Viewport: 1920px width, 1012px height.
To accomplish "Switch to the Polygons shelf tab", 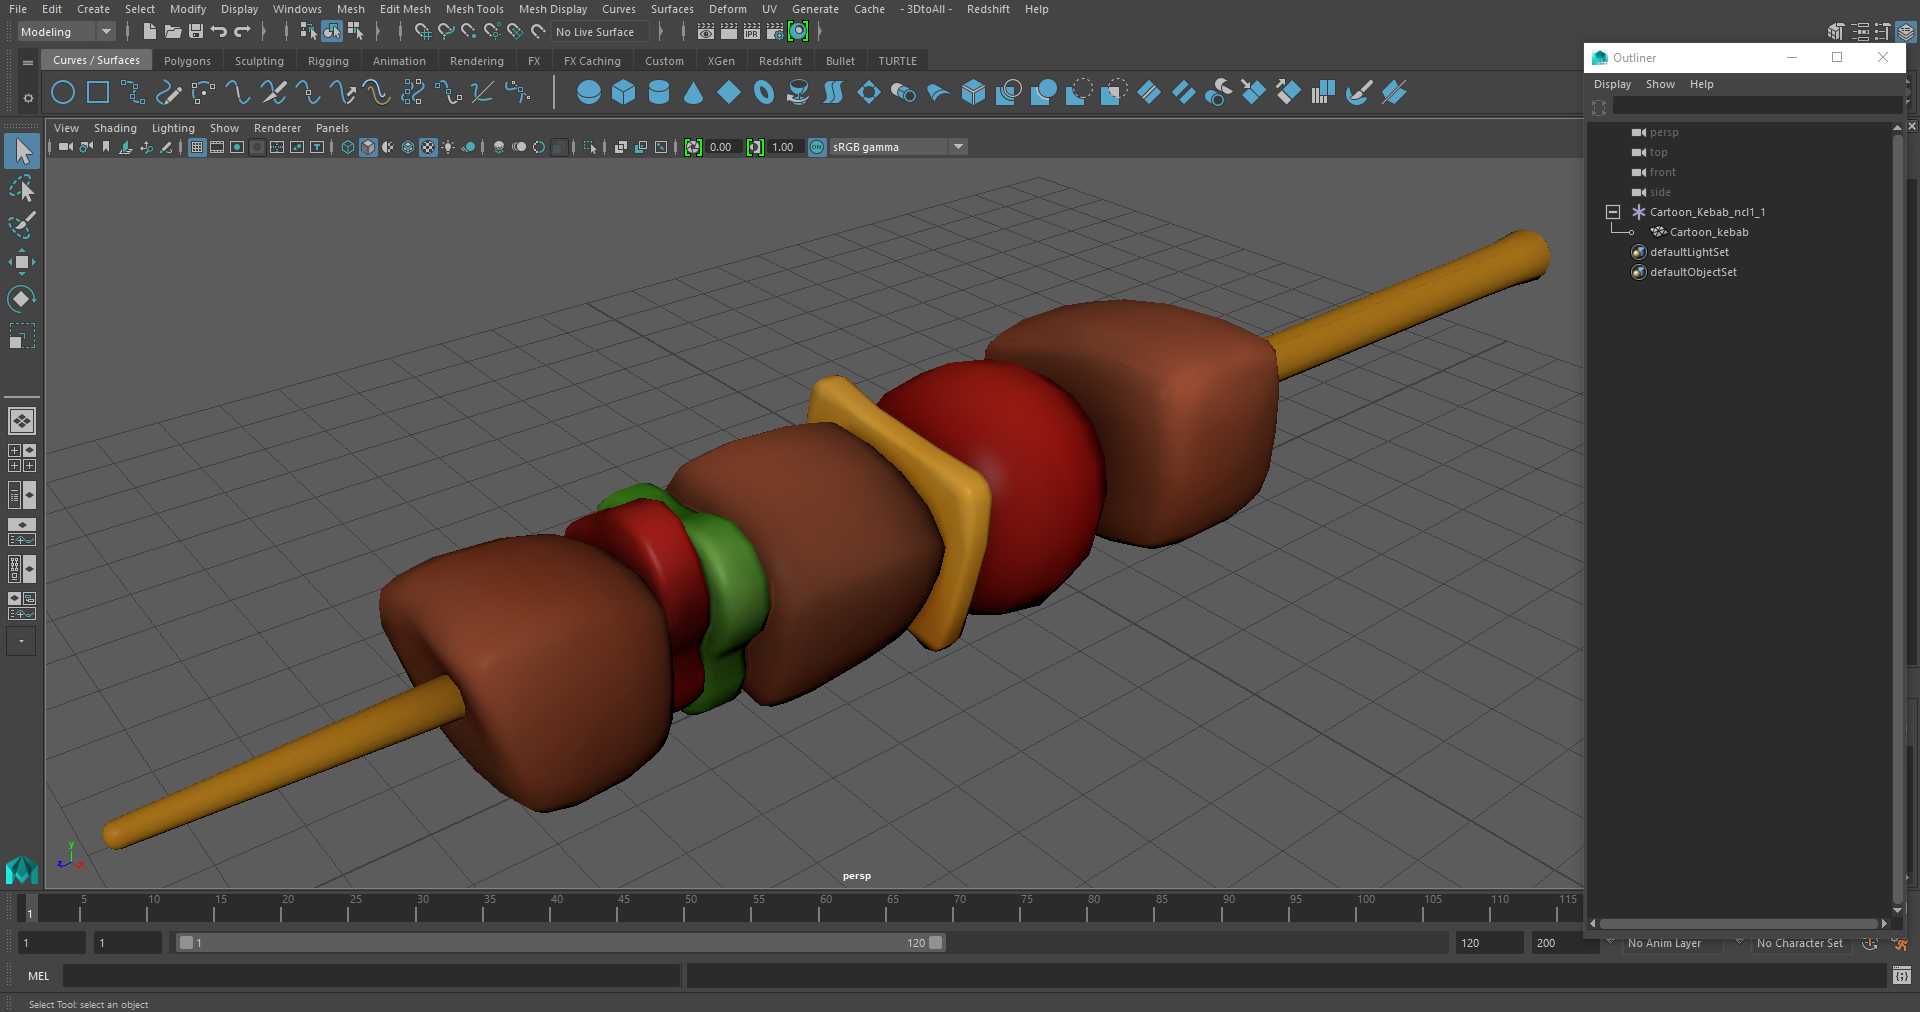I will (187, 61).
